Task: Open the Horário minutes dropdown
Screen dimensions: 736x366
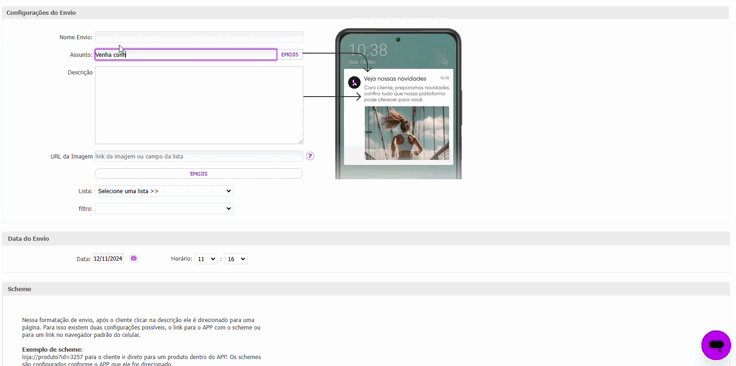Action: click(236, 259)
